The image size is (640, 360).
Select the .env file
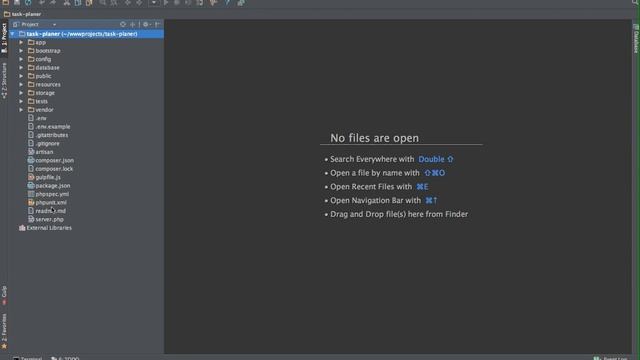(x=37, y=118)
